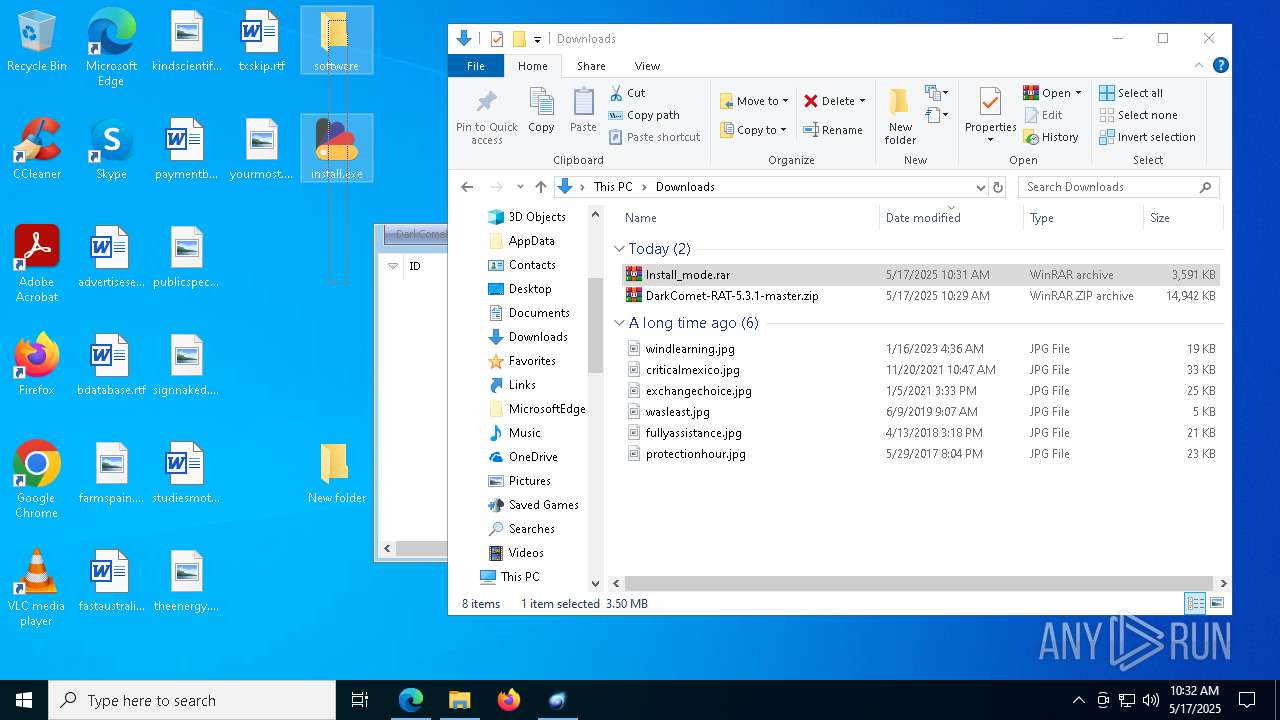The height and width of the screenshot is (720, 1280).
Task: Select the install.exe desktop icon
Action: 336,148
